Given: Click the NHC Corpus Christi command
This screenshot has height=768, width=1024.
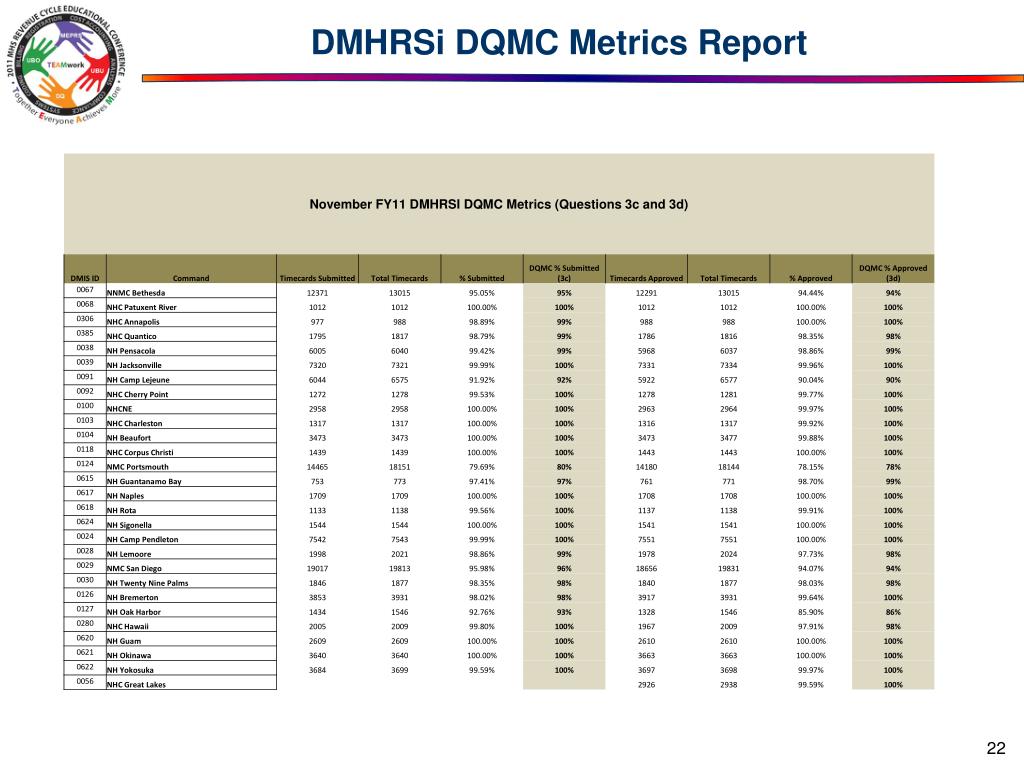Looking at the screenshot, I should click(140, 452).
